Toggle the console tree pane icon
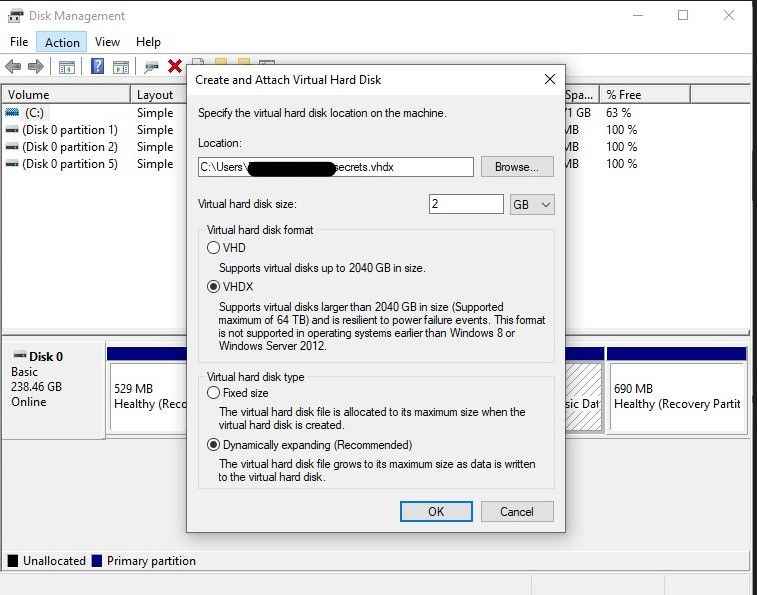Screen dimensions: 757x595 point(67,67)
